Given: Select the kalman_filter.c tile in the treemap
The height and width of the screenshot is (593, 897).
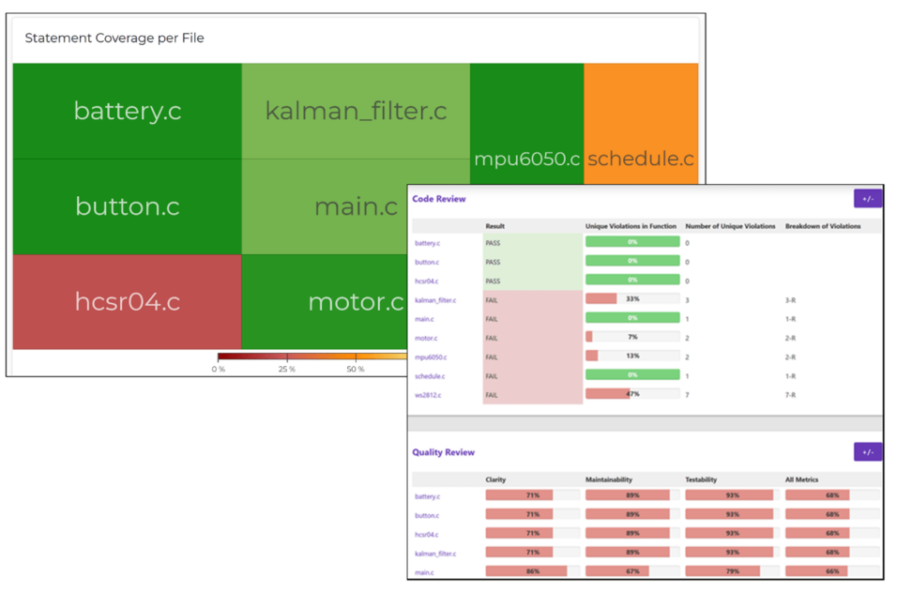Looking at the screenshot, I should point(356,111).
